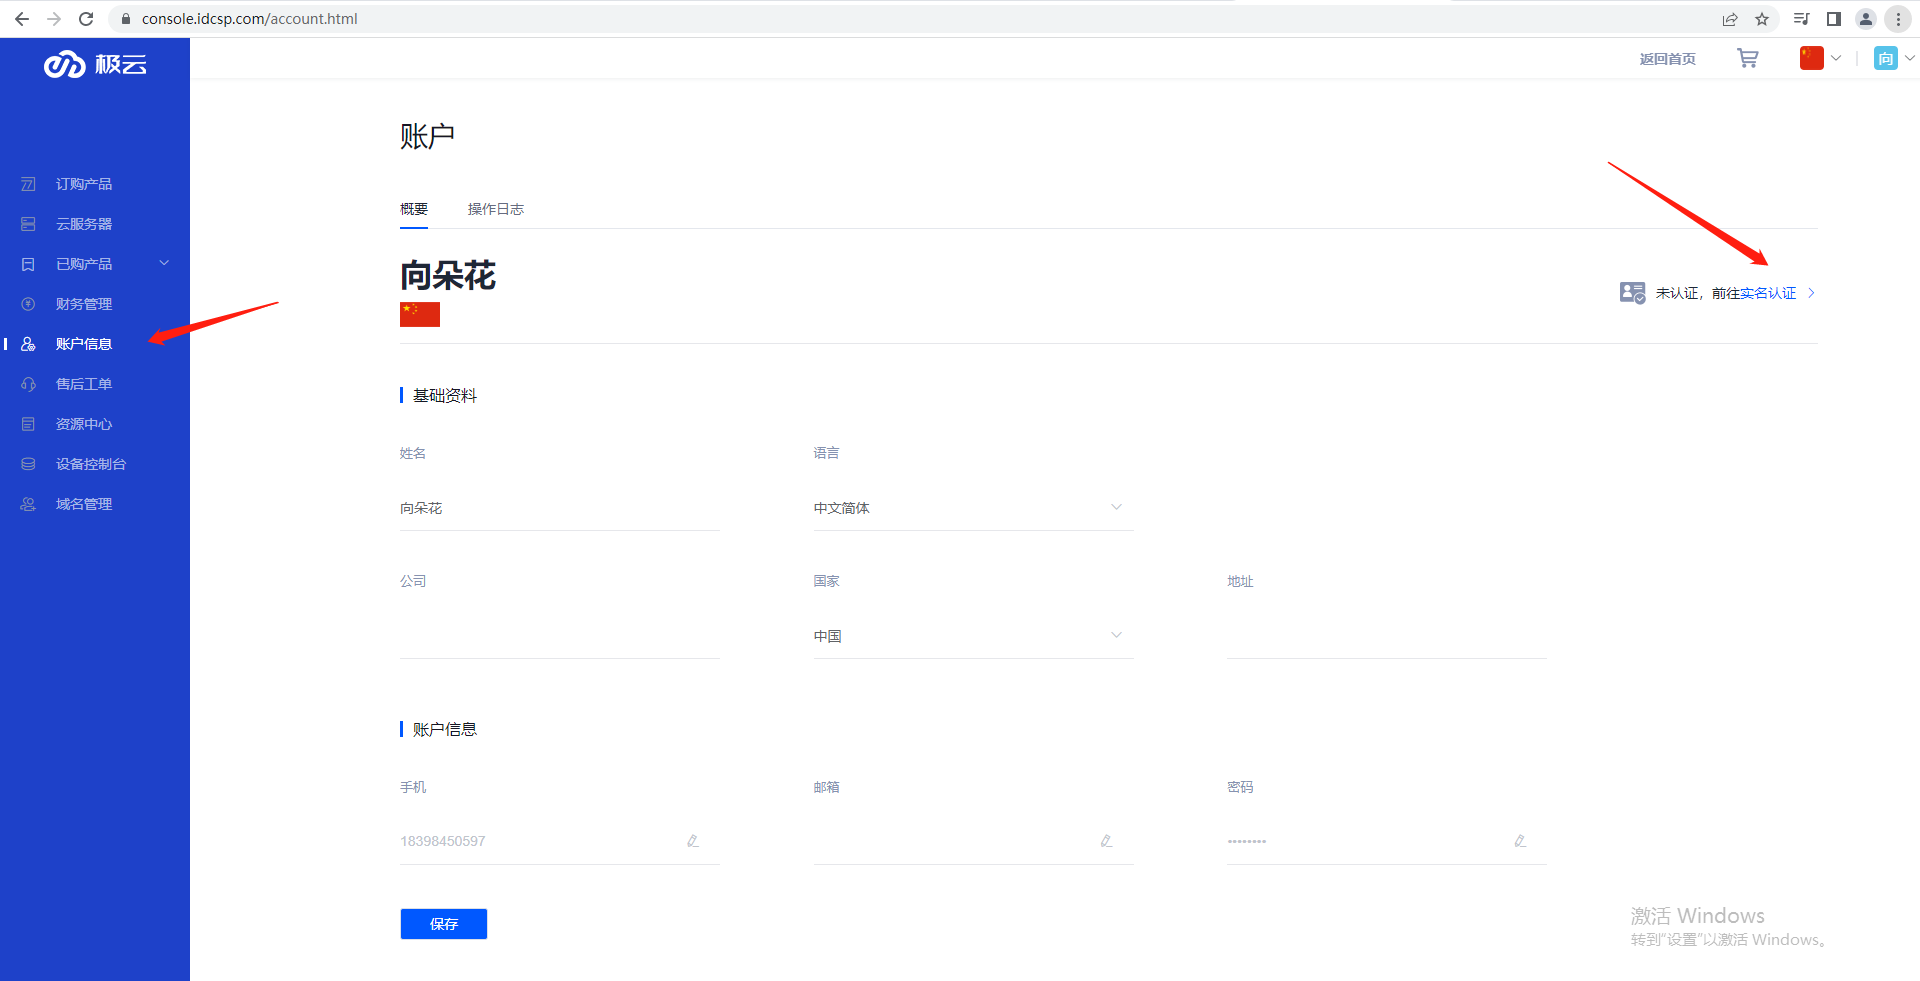Click the 极云 logo in sidebar
1920x981 pixels.
tap(95, 65)
